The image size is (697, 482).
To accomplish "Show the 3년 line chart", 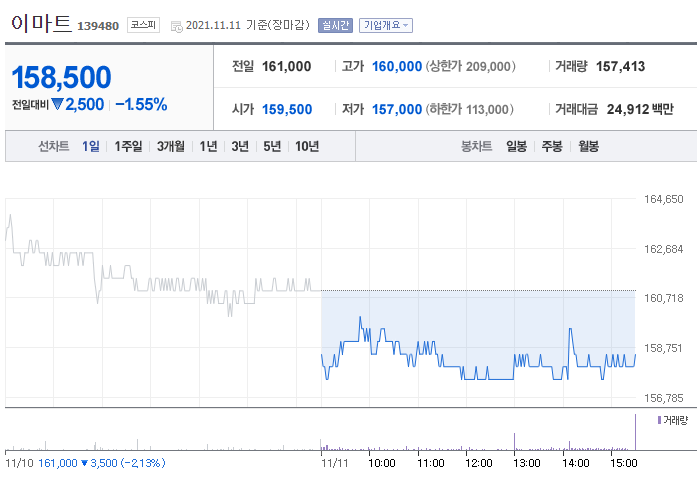I will pyautogui.click(x=240, y=146).
